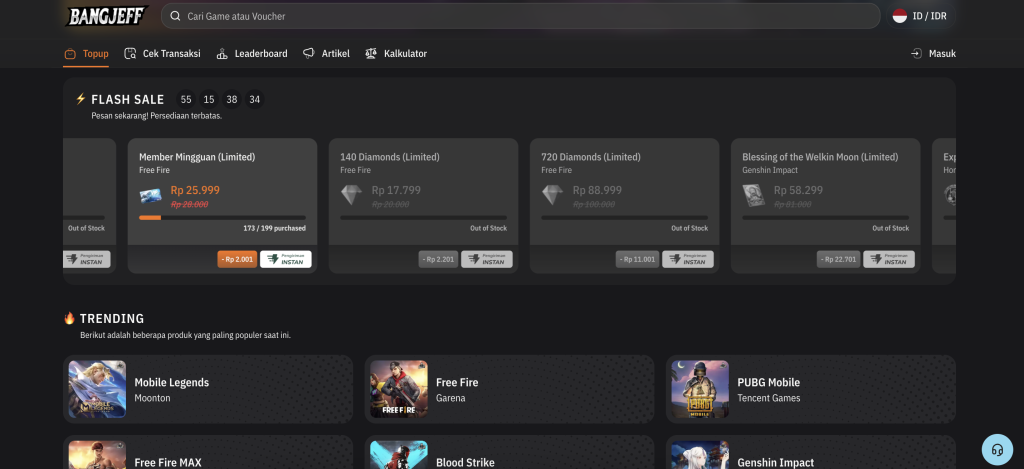
Task: Click the Member Mingguan membership card icon
Action: click(150, 196)
